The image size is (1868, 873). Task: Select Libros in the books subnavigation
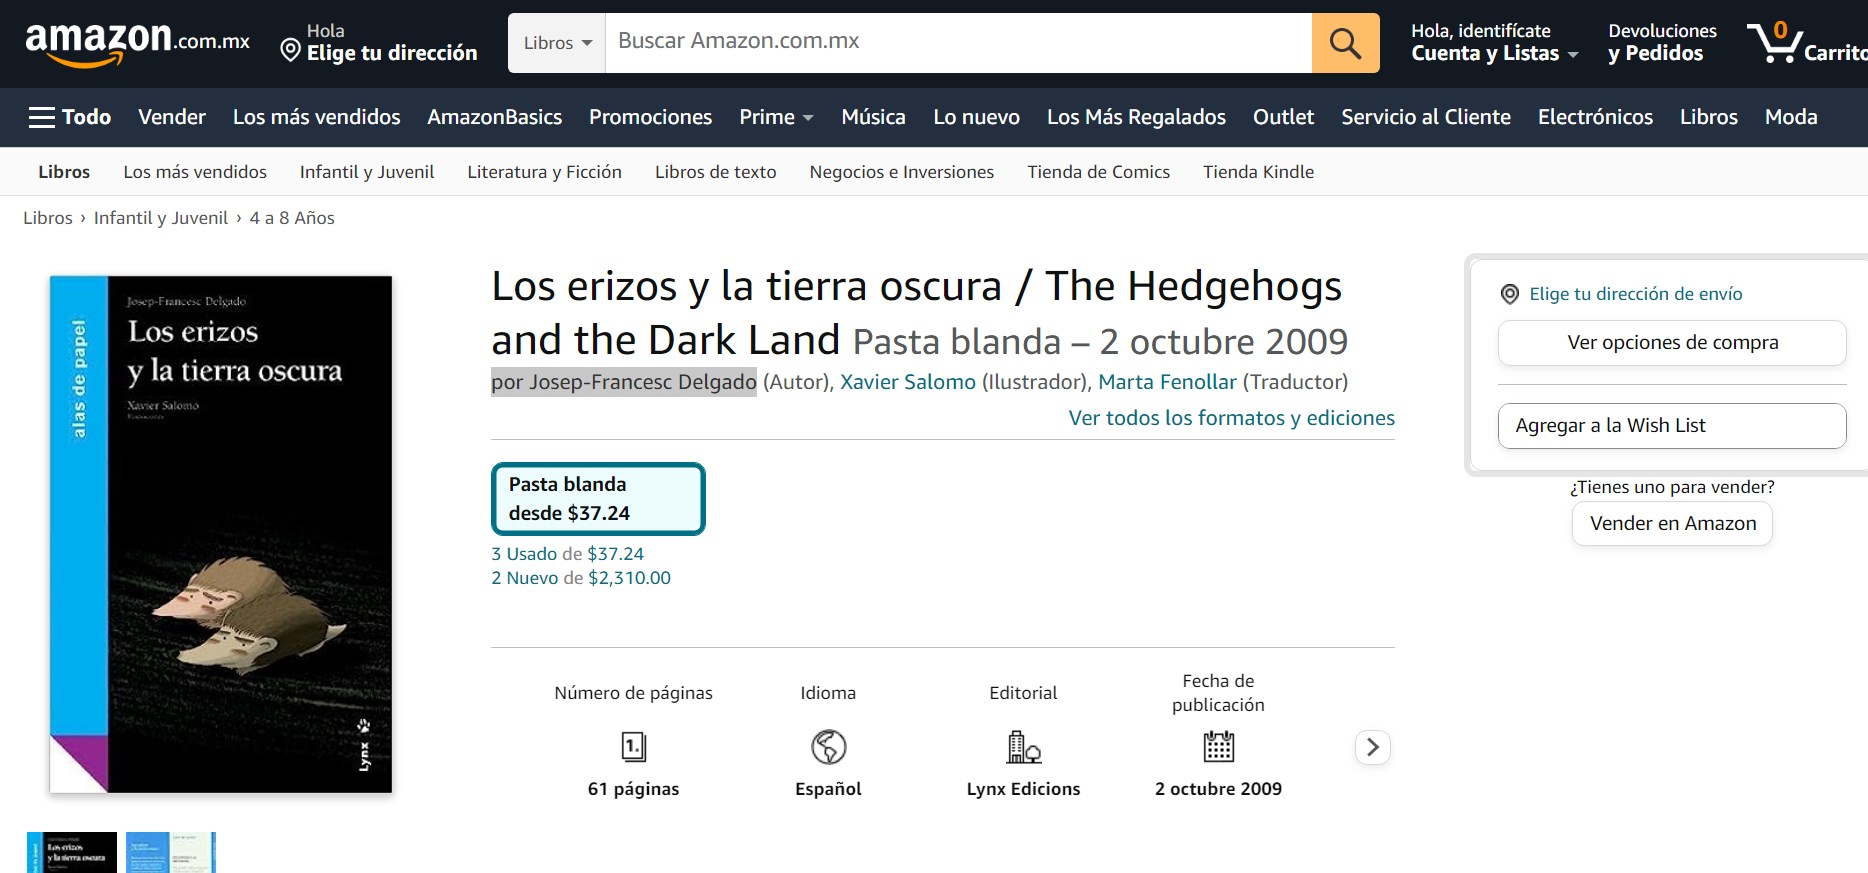tap(64, 172)
